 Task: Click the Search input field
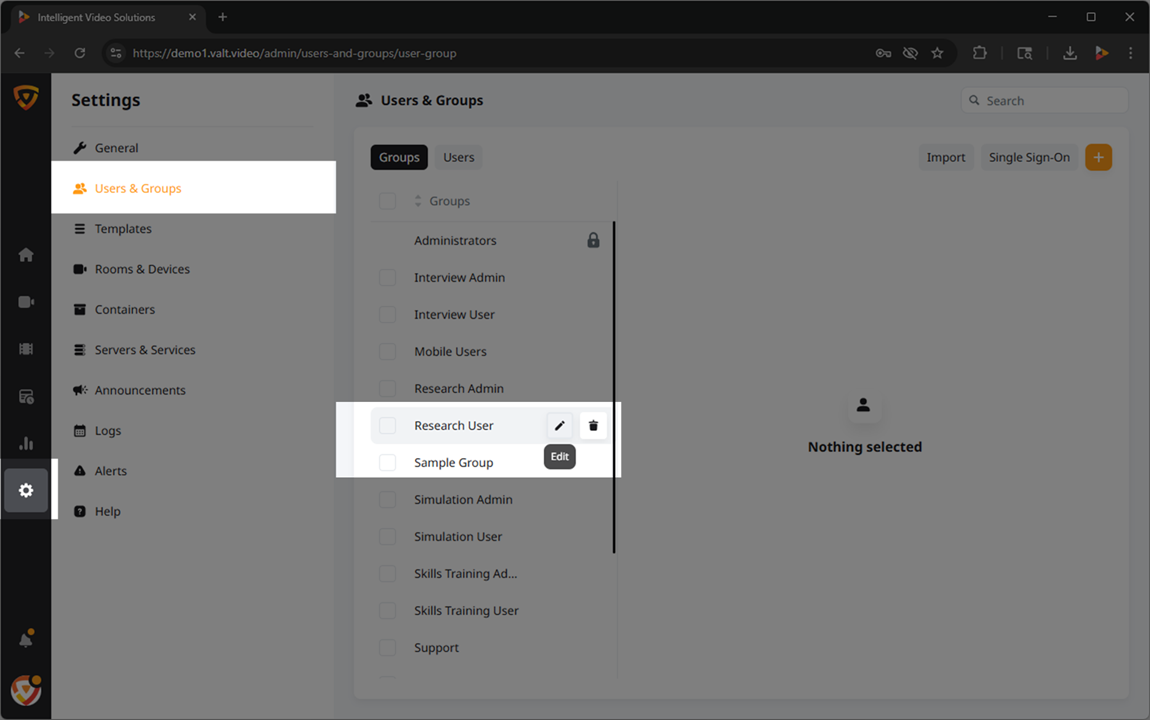1044,100
